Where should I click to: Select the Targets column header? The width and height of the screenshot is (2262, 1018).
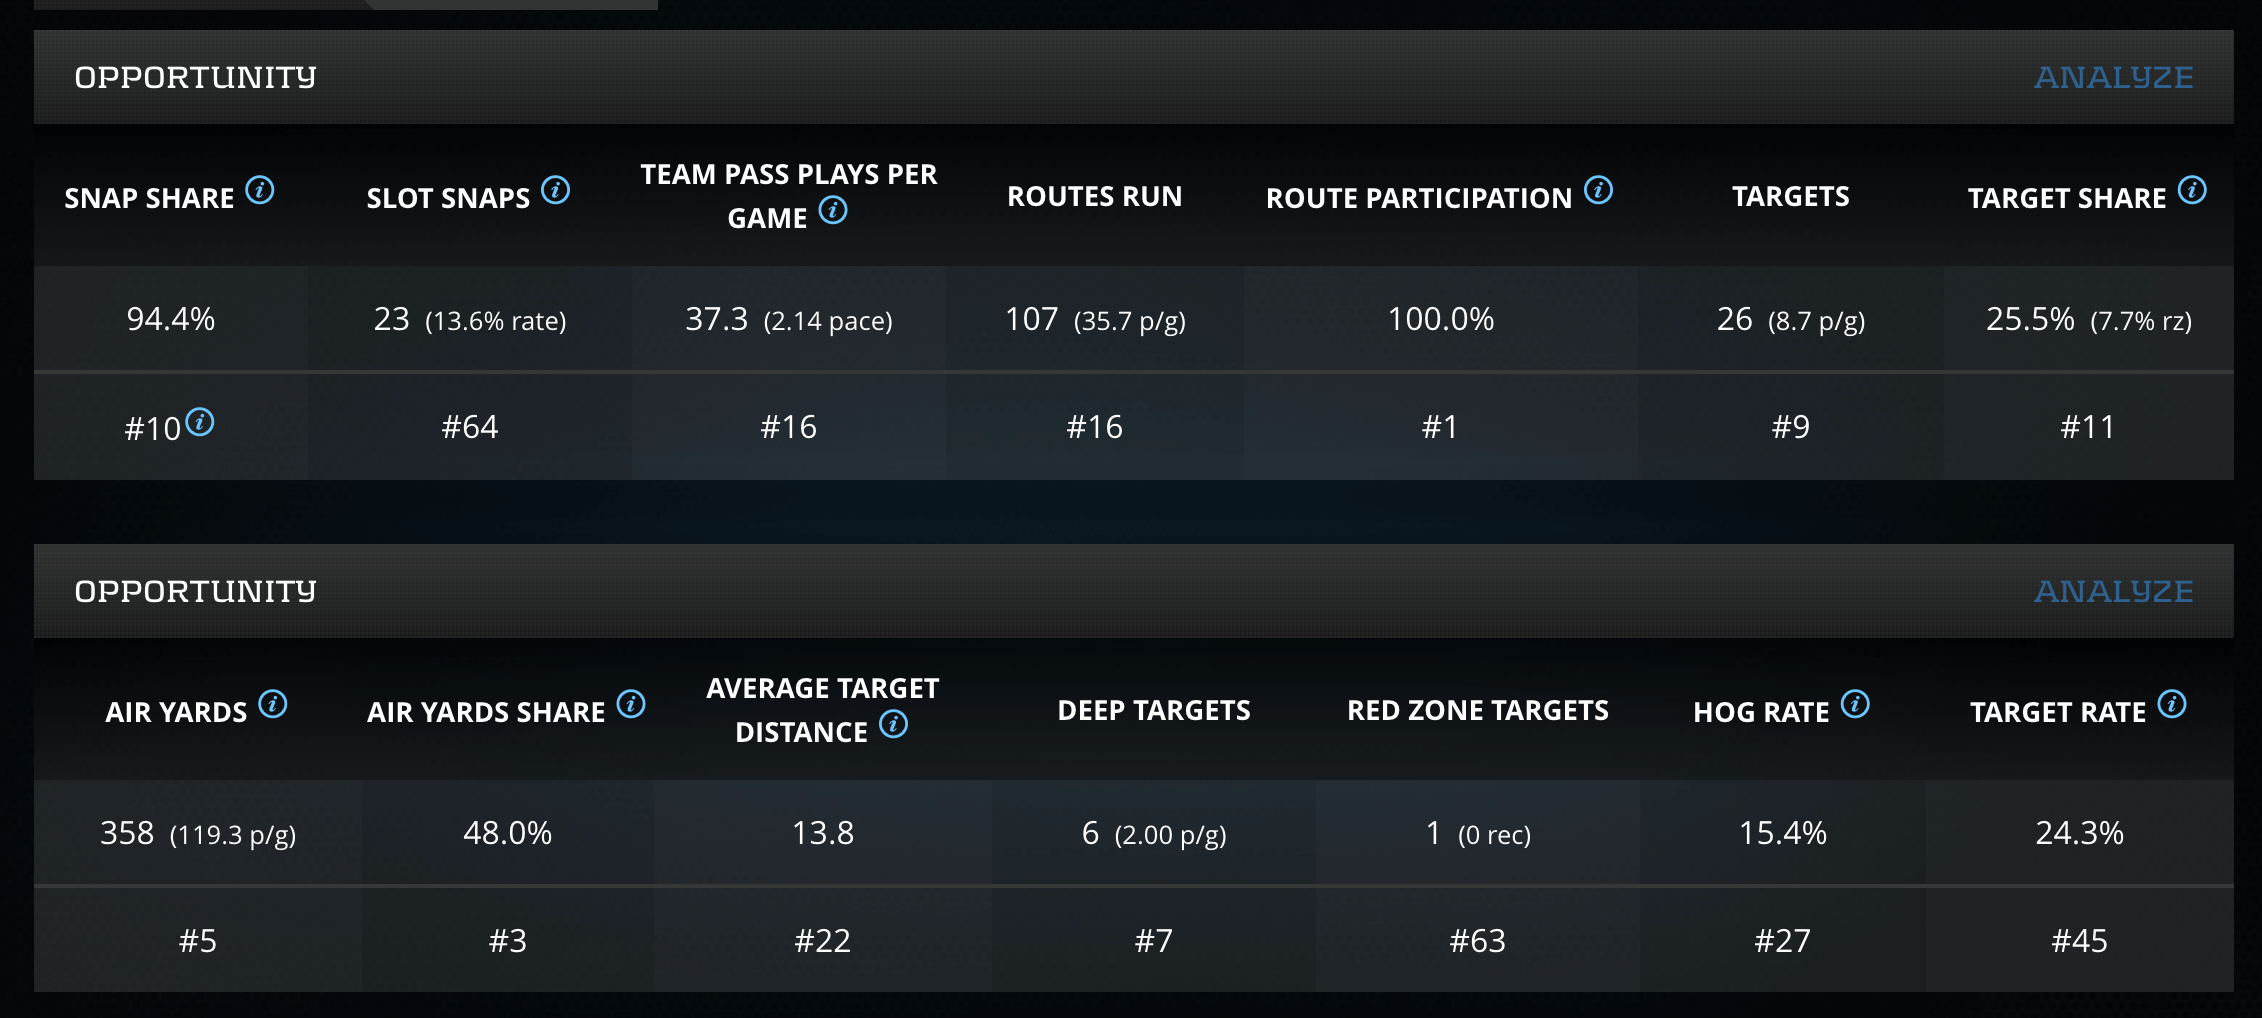(1790, 196)
